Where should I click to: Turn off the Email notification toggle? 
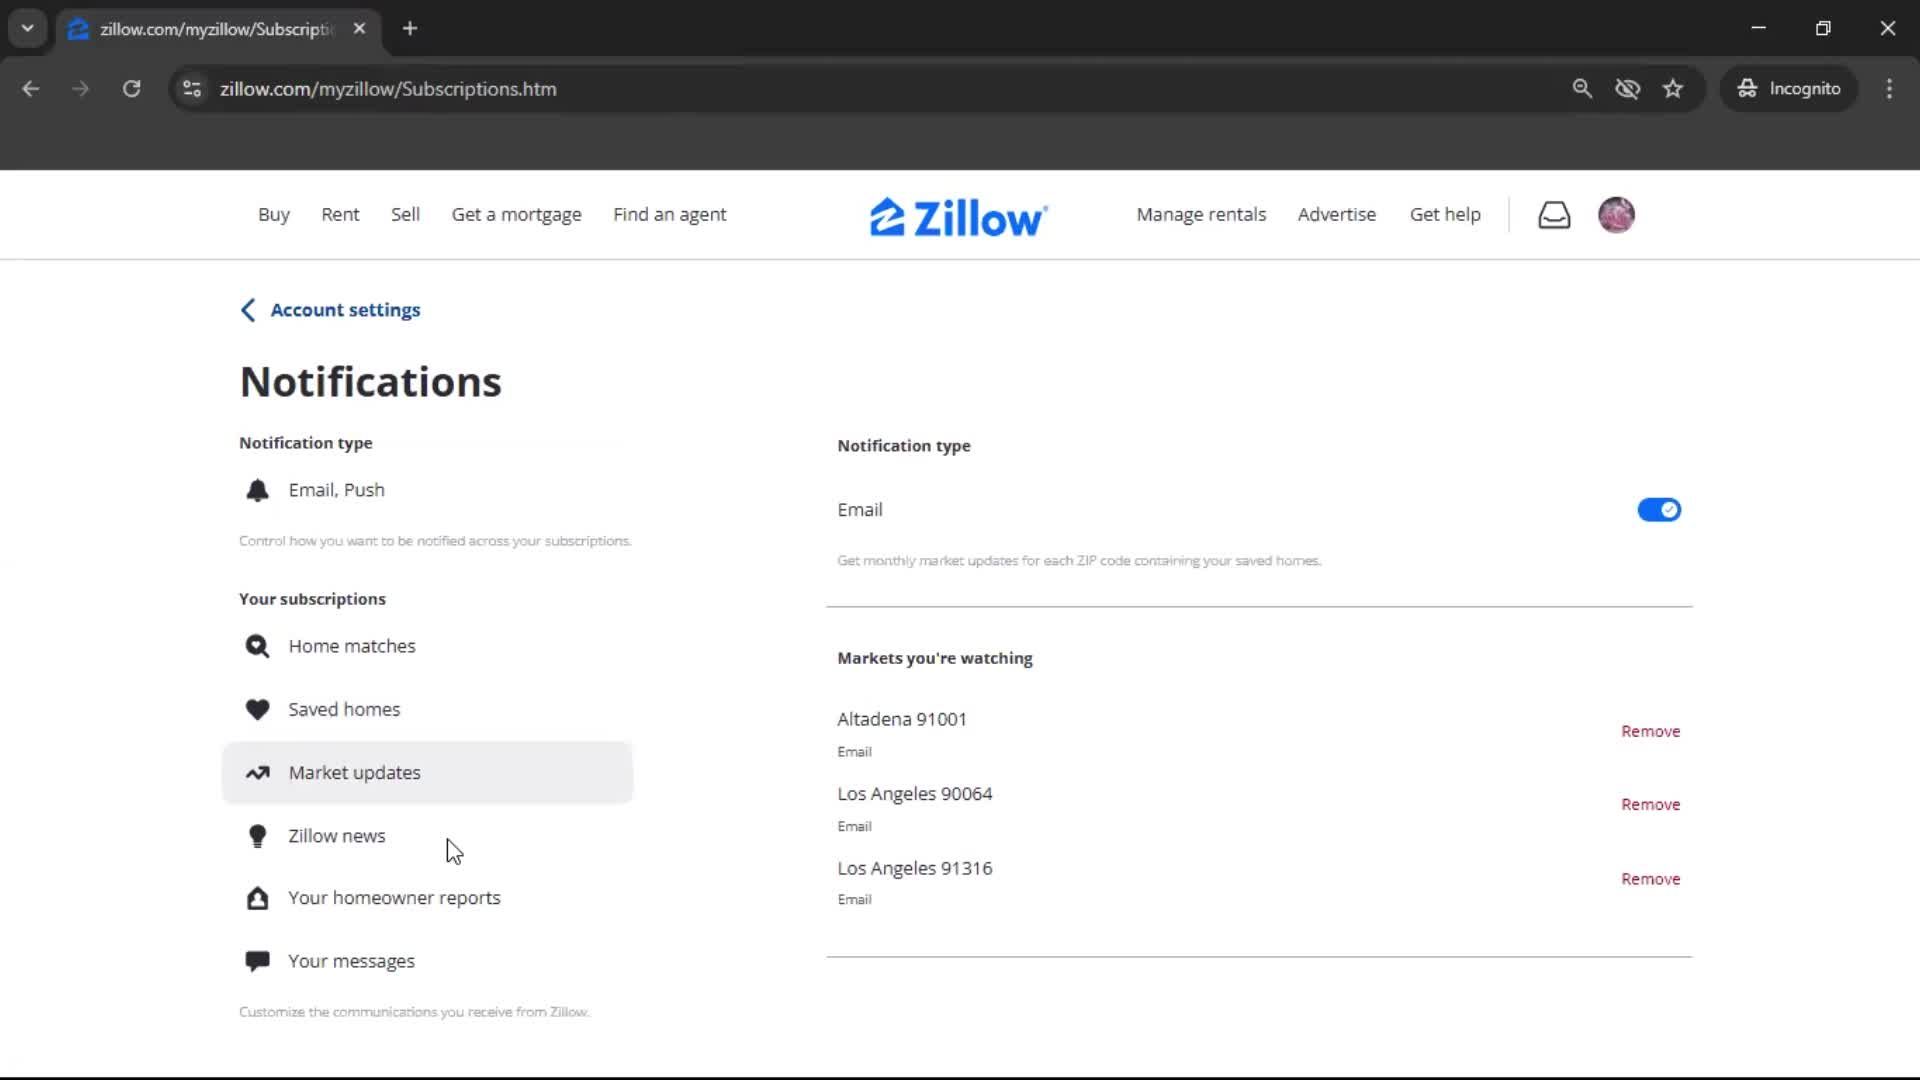click(x=1658, y=510)
